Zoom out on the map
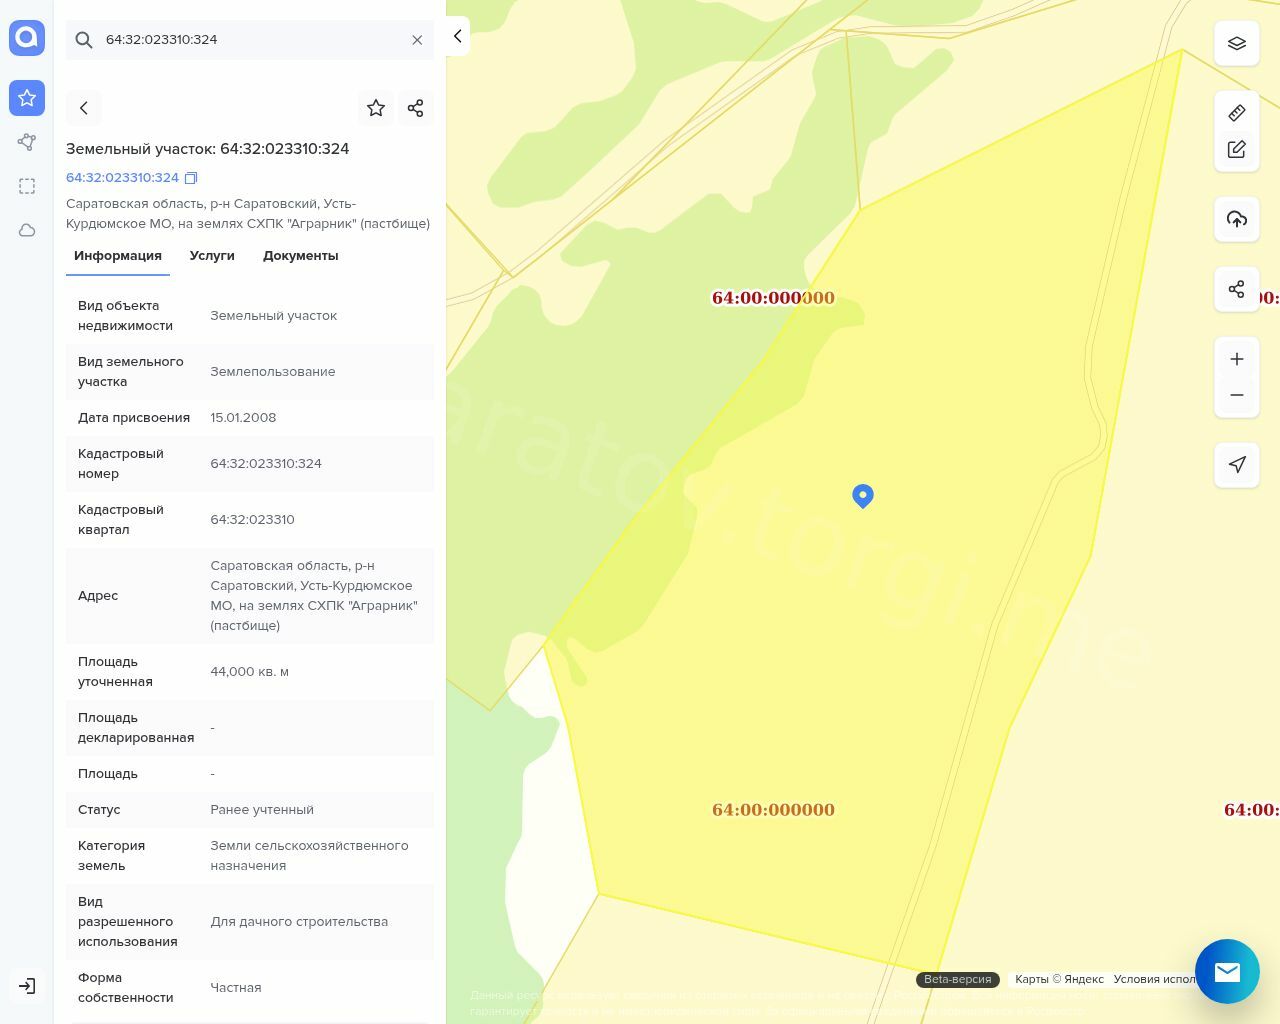The width and height of the screenshot is (1280, 1024). tap(1237, 395)
